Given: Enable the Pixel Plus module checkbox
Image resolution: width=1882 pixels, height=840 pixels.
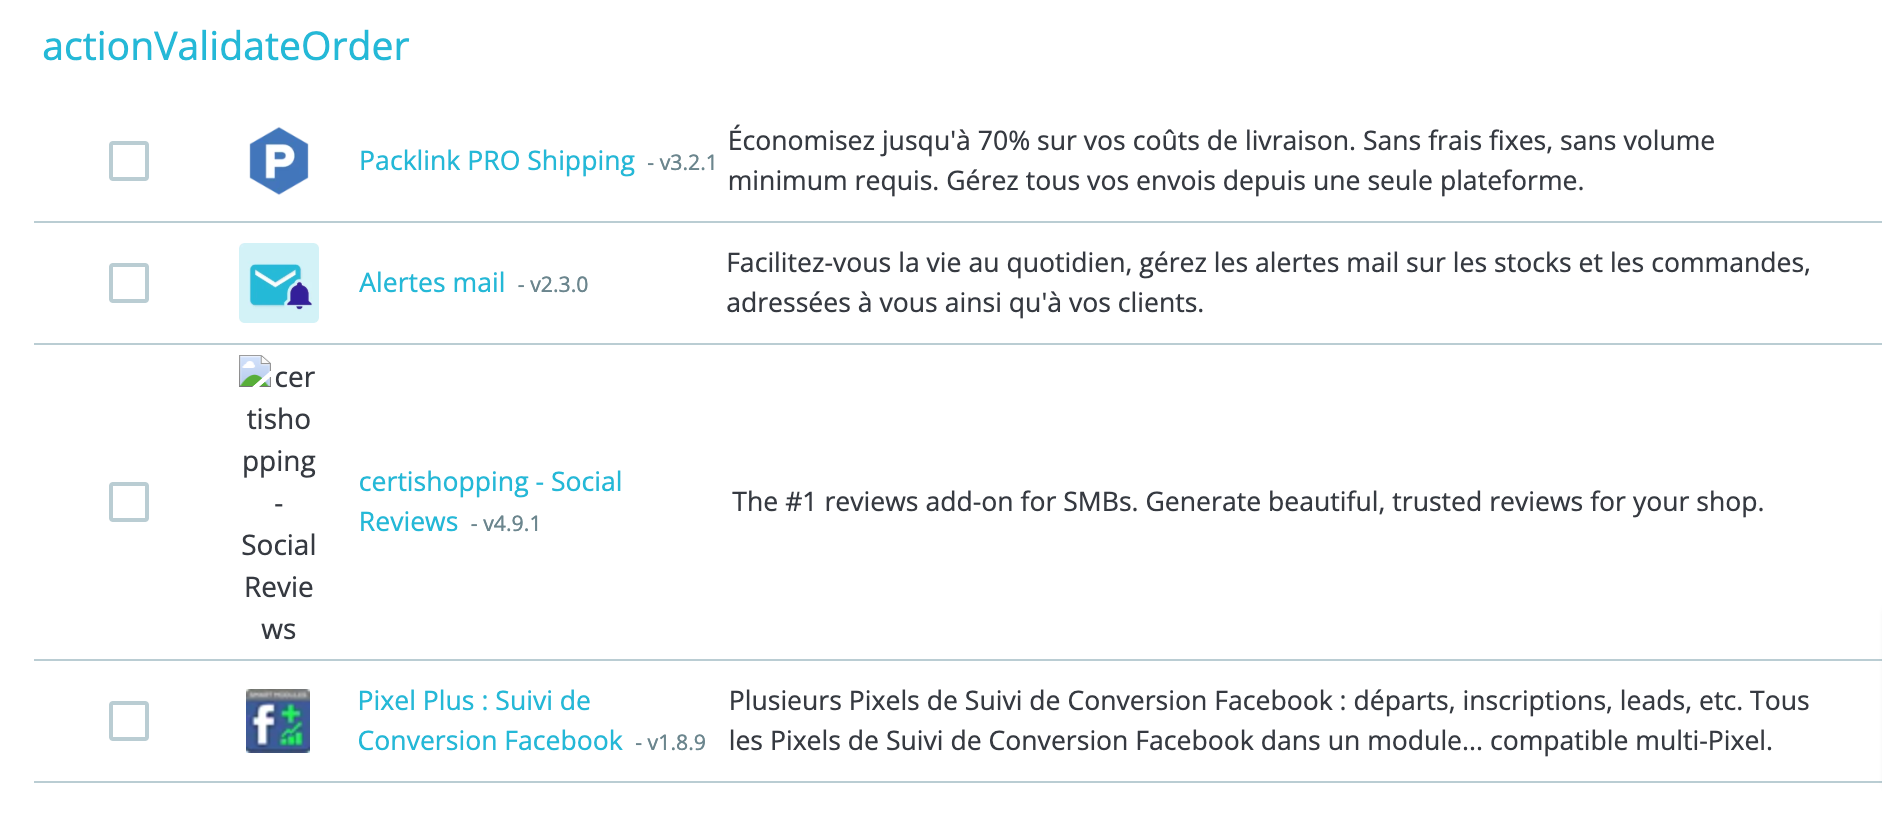Looking at the screenshot, I should (129, 721).
